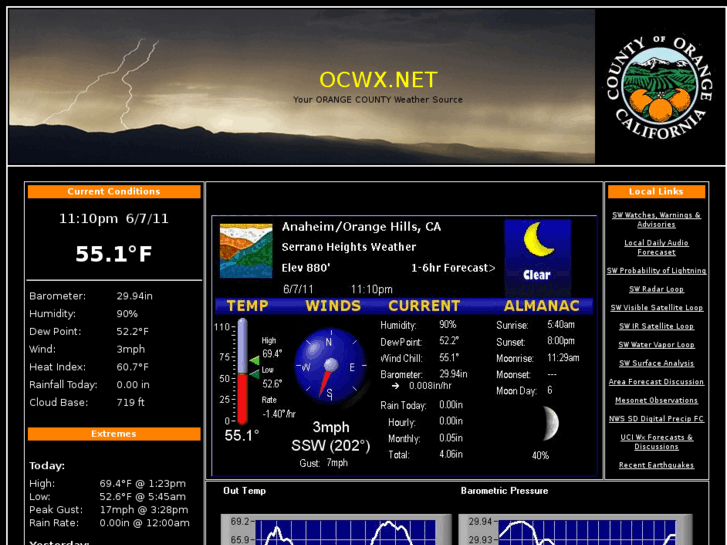Click the High 69.4°F @ 1:23pm row
Image resolution: width=727 pixels, height=545 pixels.
108,484
